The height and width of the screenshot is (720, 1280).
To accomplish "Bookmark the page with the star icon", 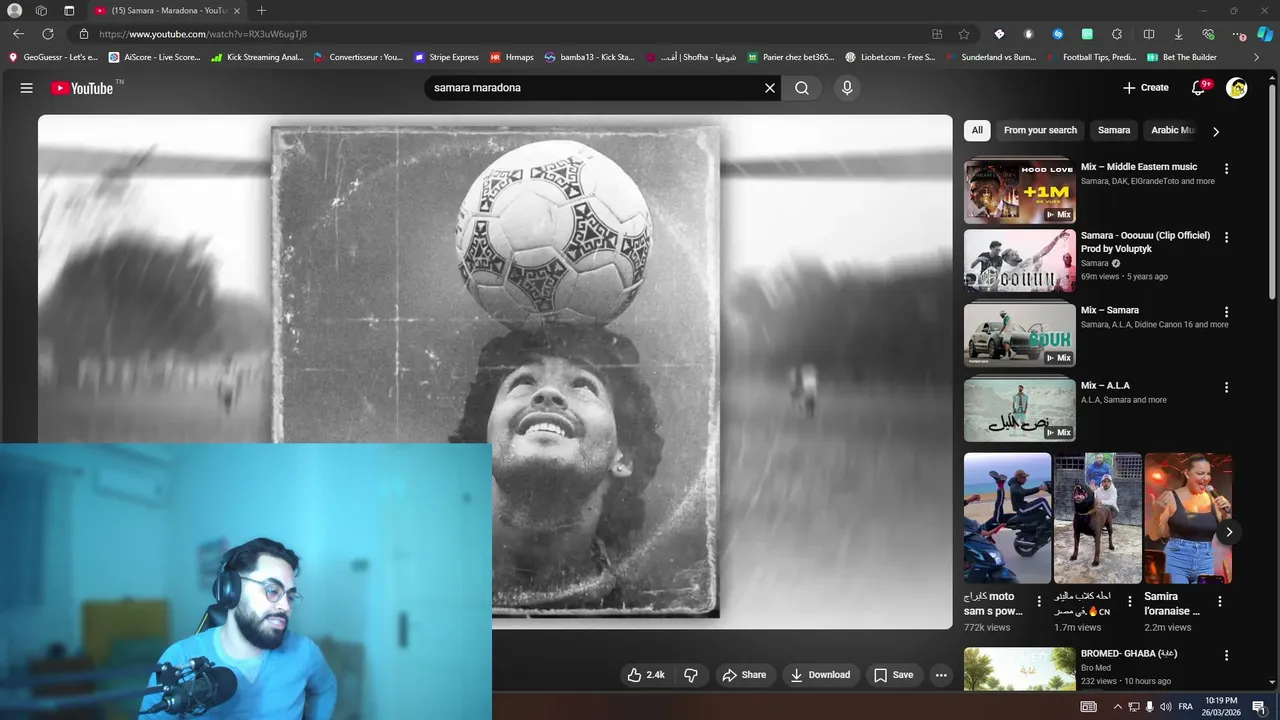I will pyautogui.click(x=964, y=34).
